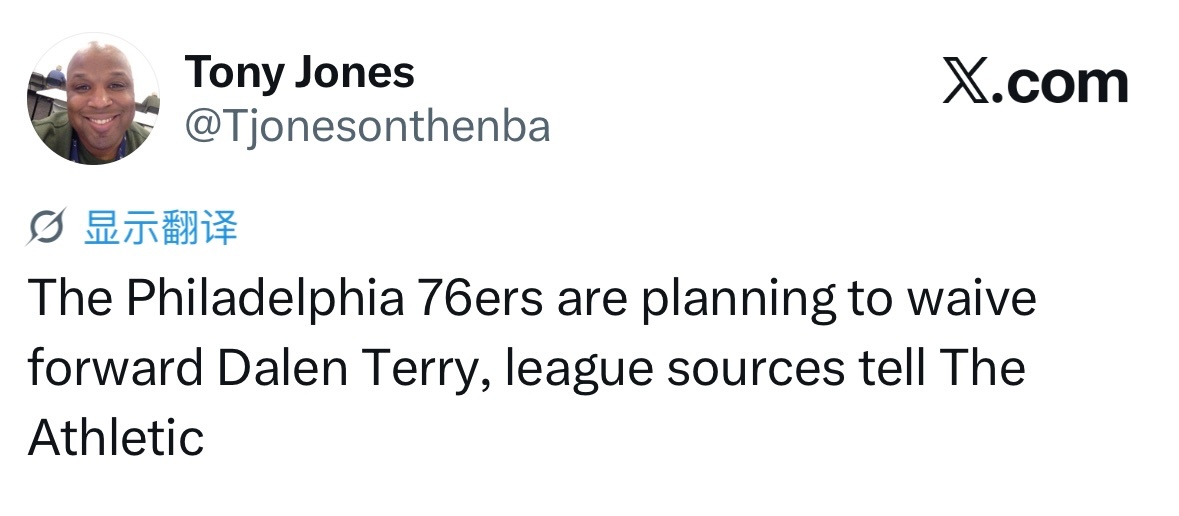Click the word 'forward' in the tweet

coord(116,369)
